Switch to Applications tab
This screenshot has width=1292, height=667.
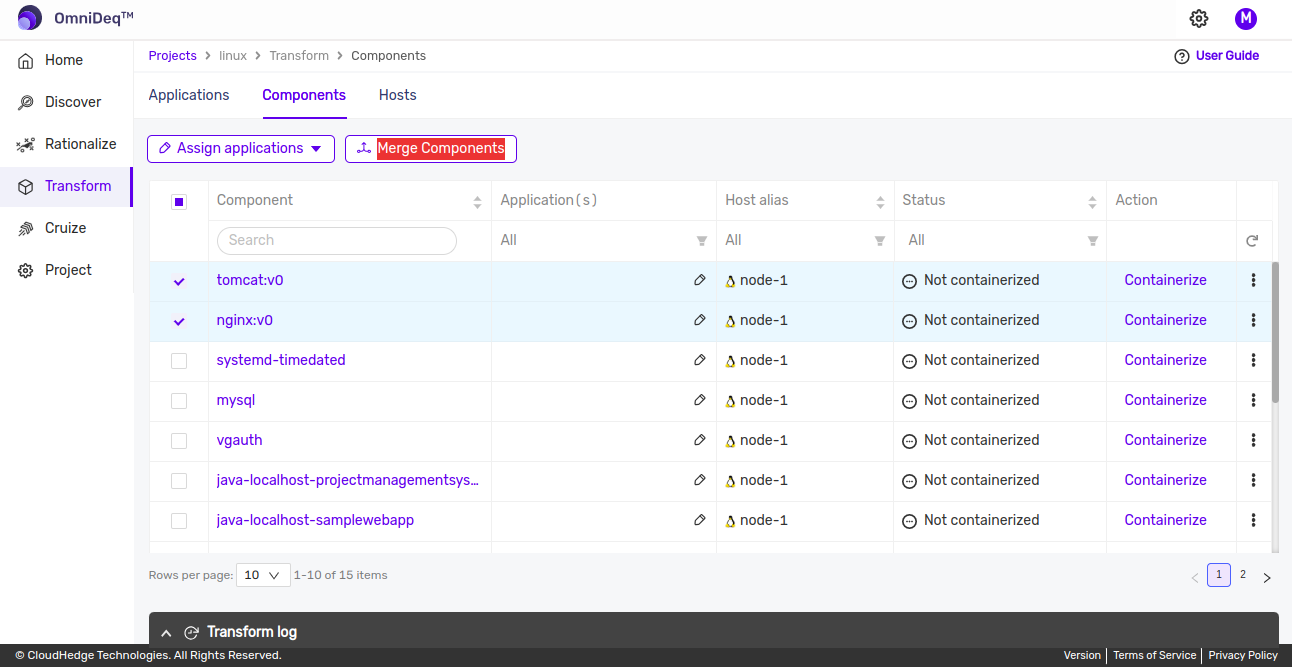tap(189, 95)
